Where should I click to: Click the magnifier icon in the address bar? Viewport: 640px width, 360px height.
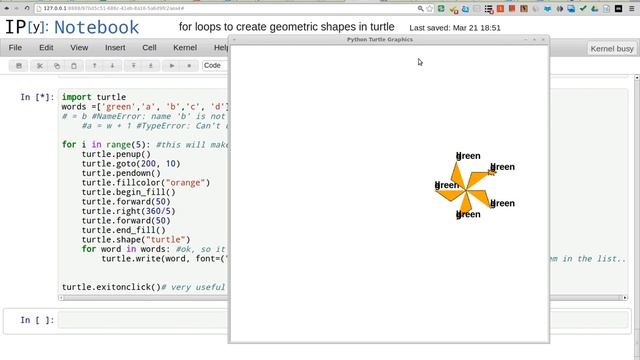click(x=420, y=8)
